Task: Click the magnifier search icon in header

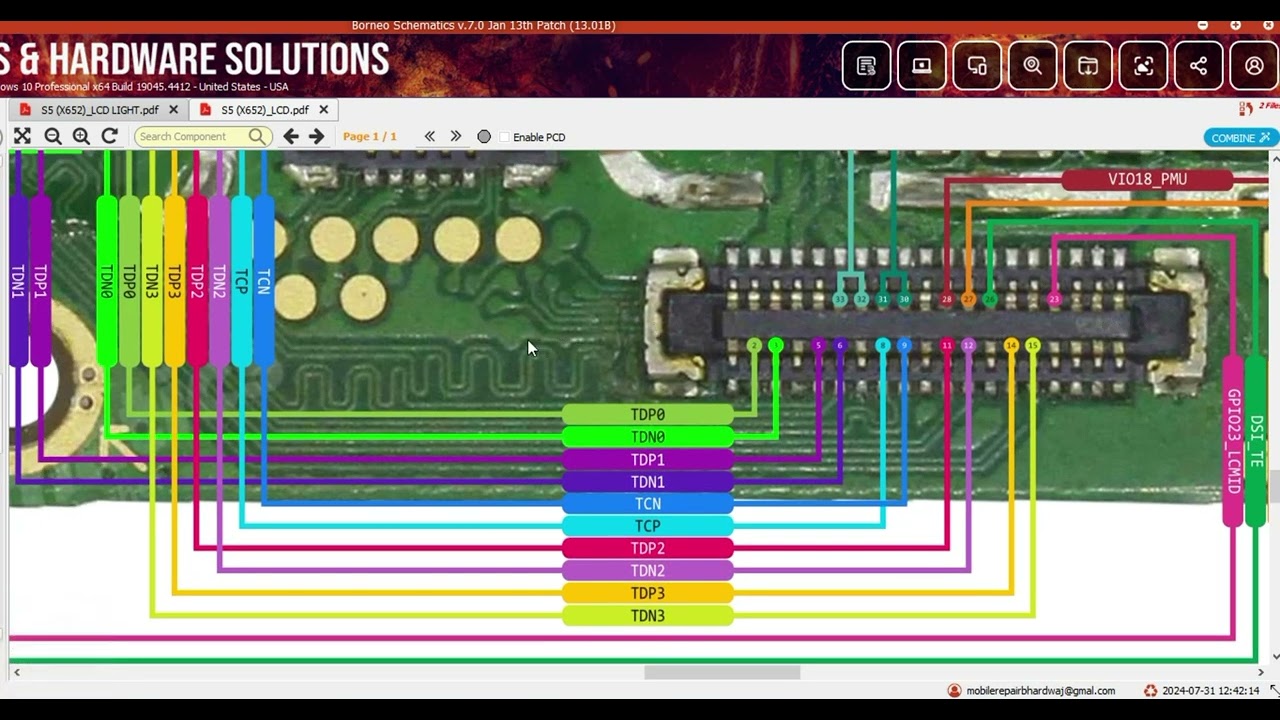Action: point(1032,66)
